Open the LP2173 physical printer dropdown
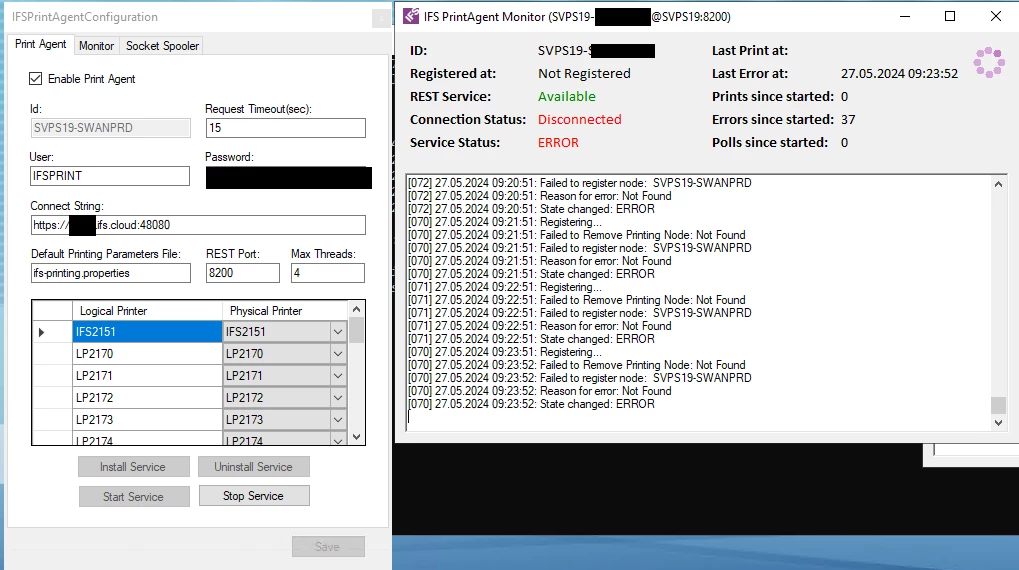1019x570 pixels. tap(338, 420)
